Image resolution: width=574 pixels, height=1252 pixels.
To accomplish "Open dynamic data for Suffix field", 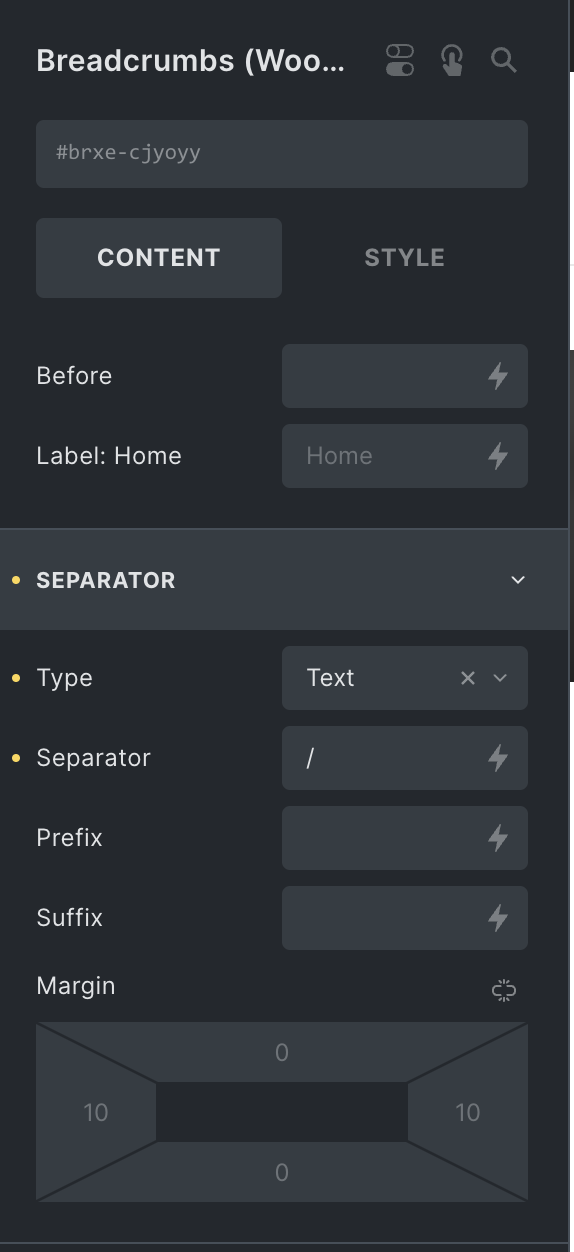I will [x=497, y=918].
